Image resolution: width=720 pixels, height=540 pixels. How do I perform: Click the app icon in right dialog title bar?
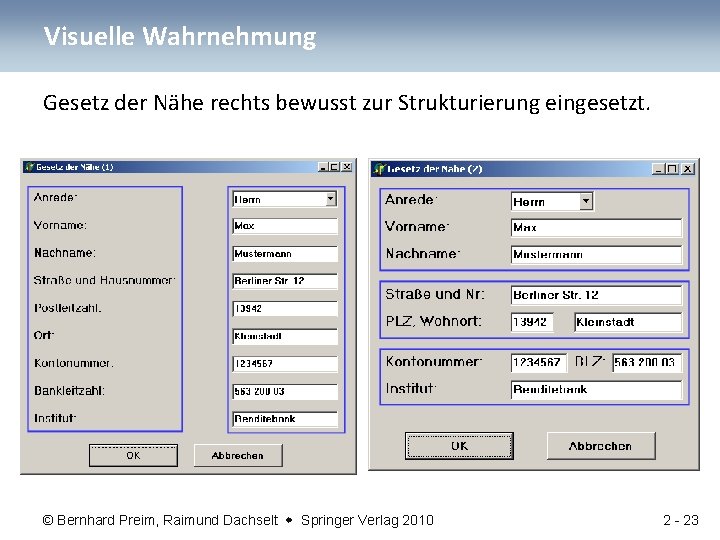pyautogui.click(x=379, y=169)
